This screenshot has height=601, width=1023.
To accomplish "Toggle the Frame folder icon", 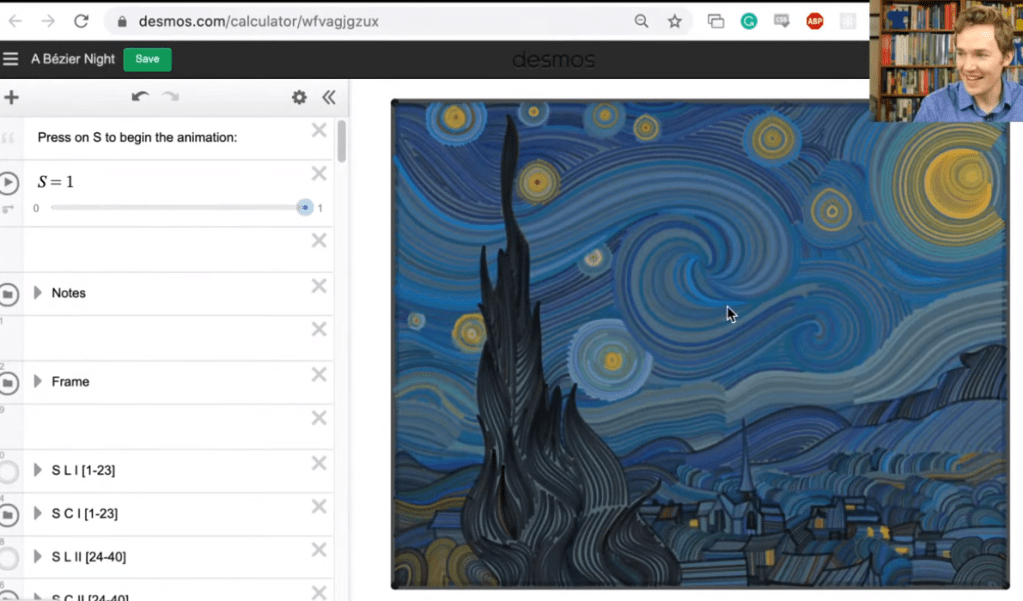I will (x=9, y=383).
